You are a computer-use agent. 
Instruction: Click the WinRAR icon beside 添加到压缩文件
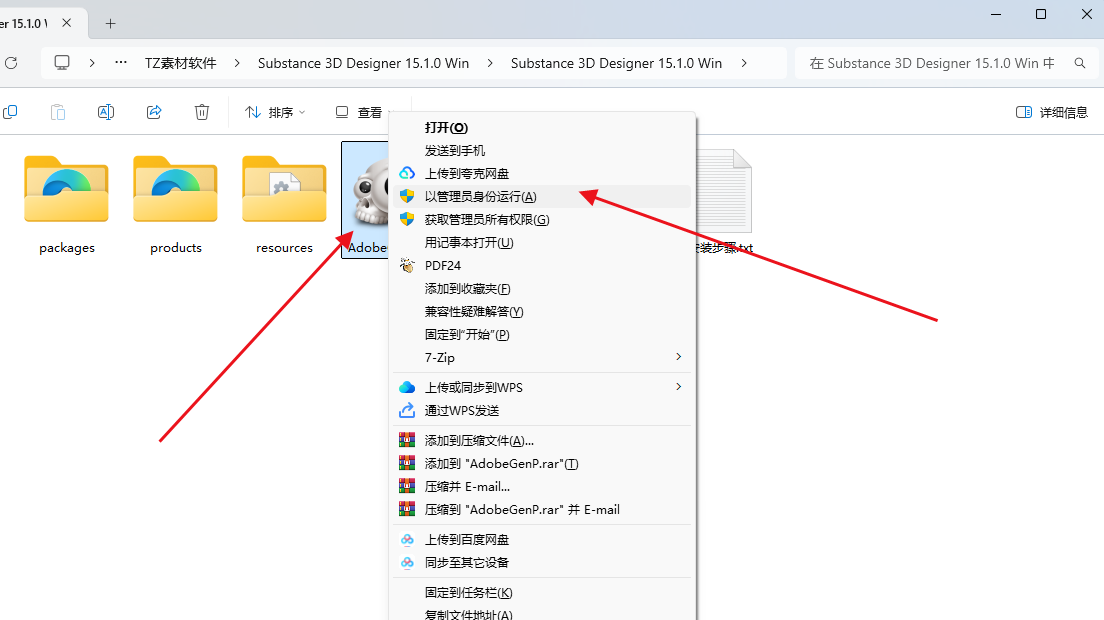[406, 439]
